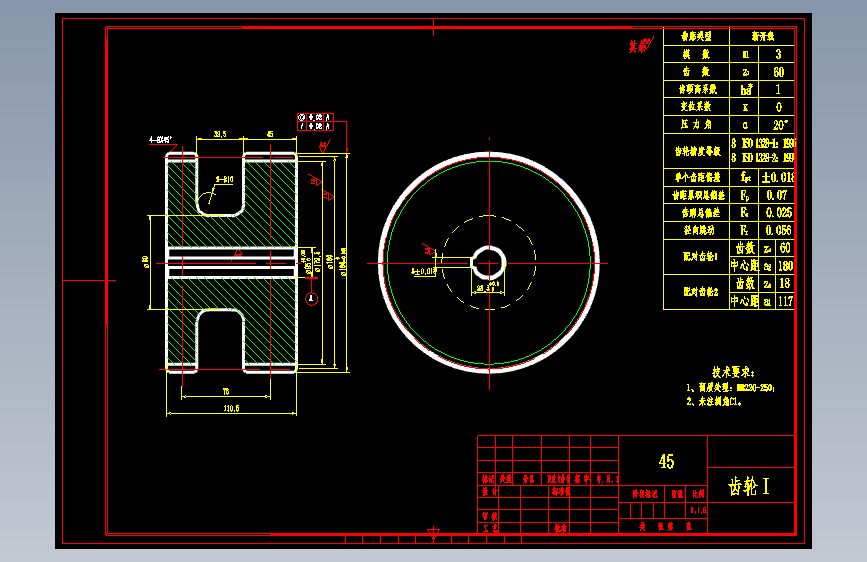Click the second ISO 1328 accuracy grade line
The height and width of the screenshot is (562, 867).
(x=763, y=158)
